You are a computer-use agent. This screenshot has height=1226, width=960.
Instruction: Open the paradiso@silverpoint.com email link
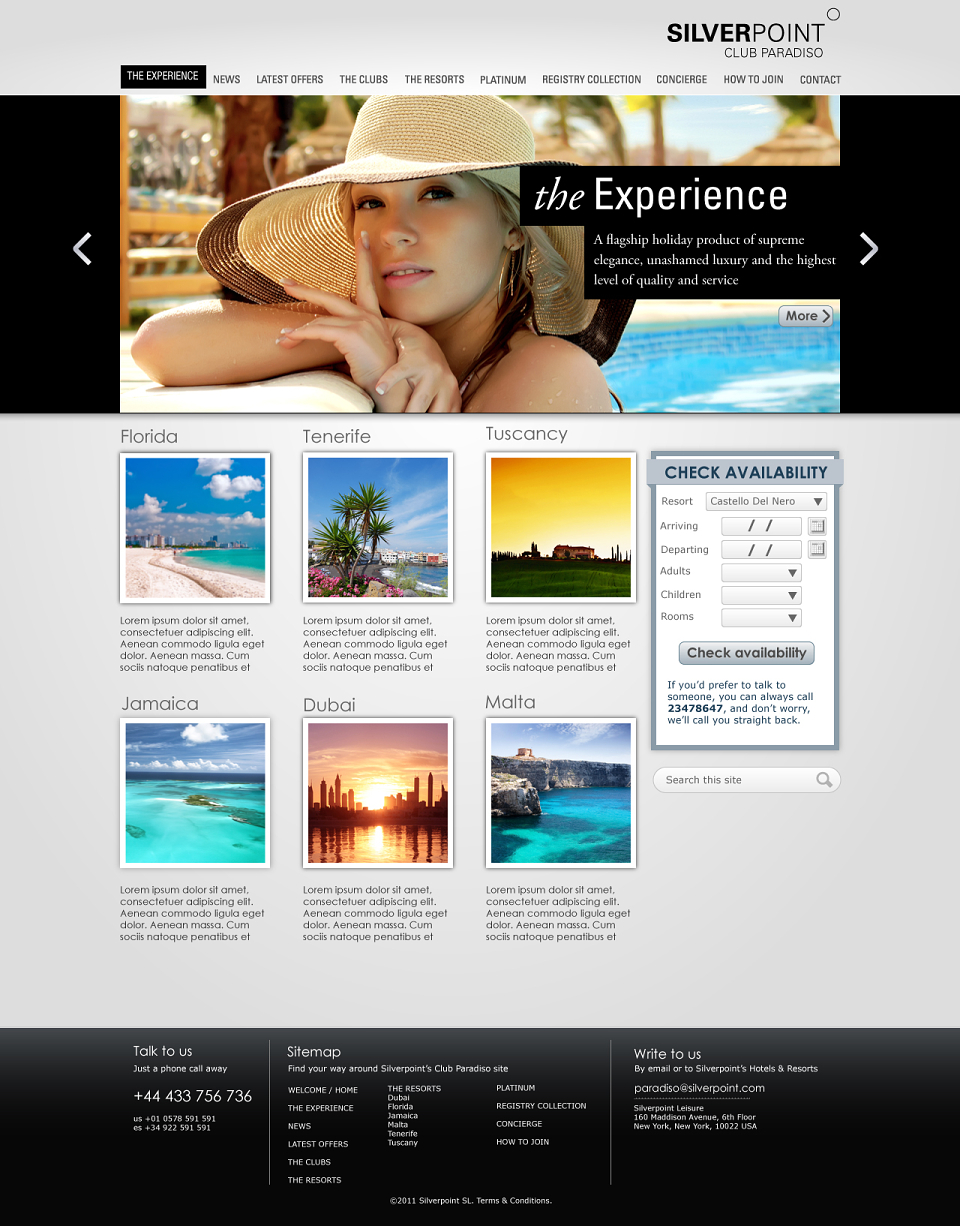tap(699, 1088)
